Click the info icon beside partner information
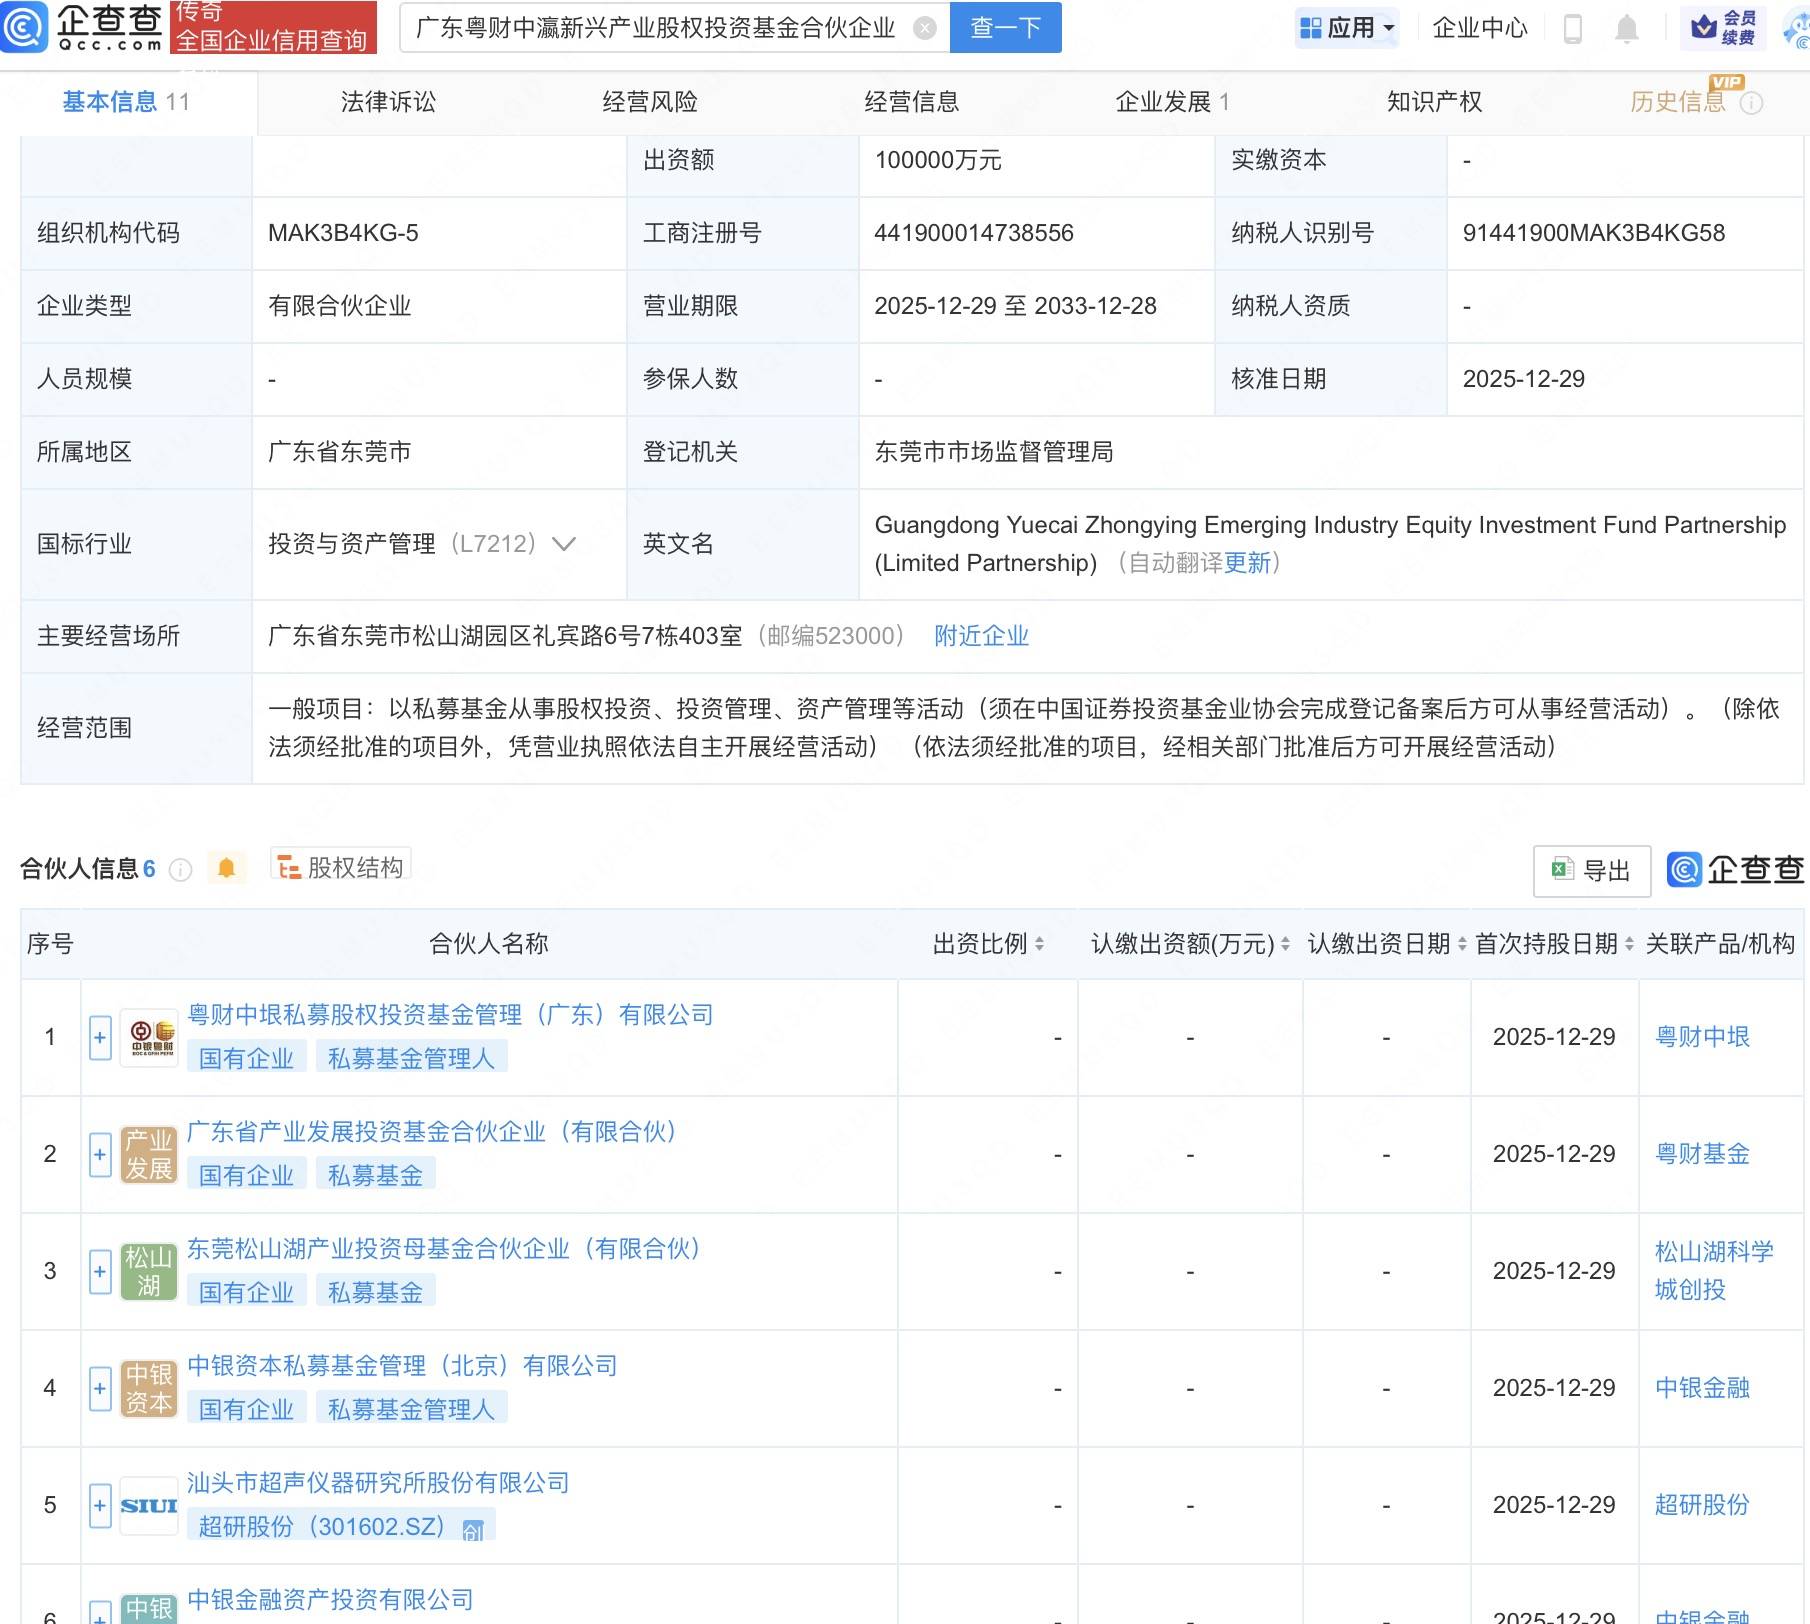Image resolution: width=1810 pixels, height=1624 pixels. [x=180, y=870]
